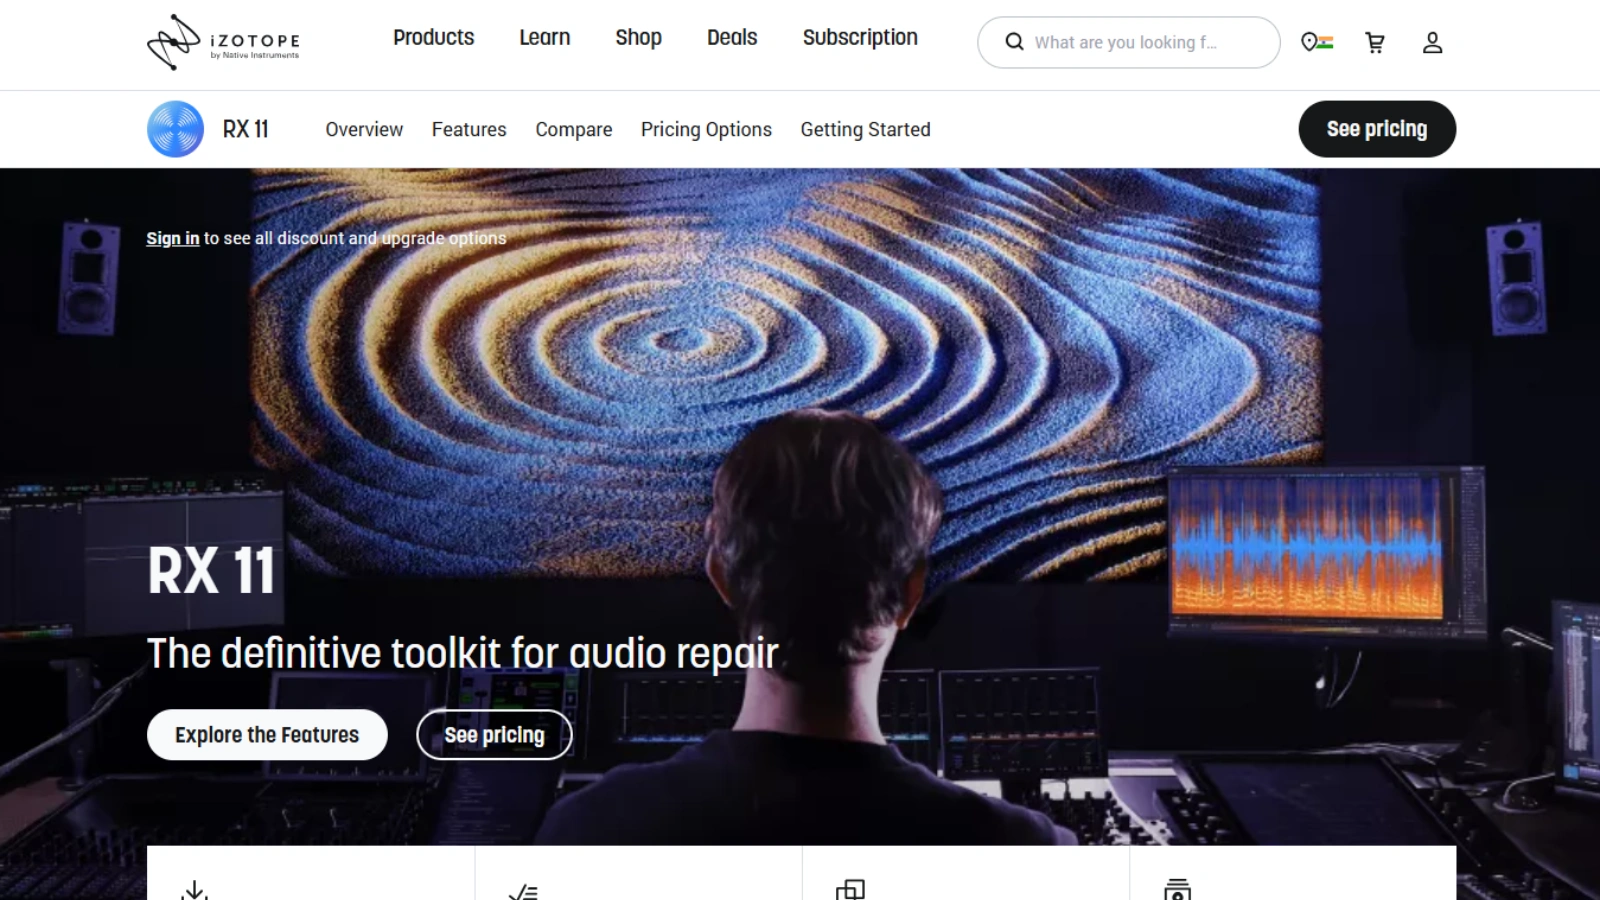This screenshot has height=900, width=1600.
Task: Open the Products menu
Action: click(x=433, y=37)
